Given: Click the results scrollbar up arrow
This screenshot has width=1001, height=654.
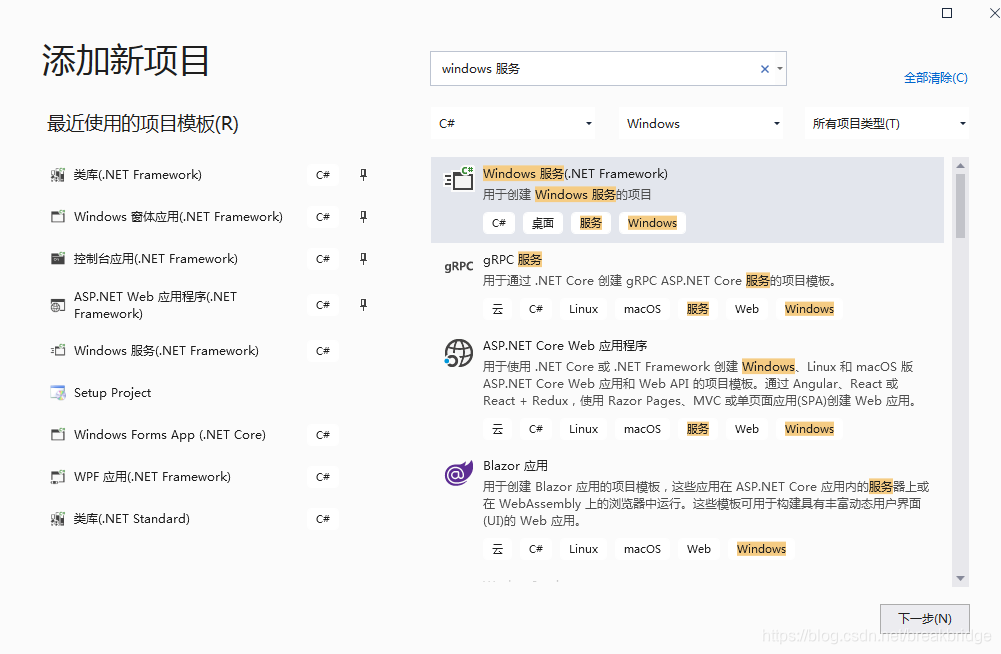Looking at the screenshot, I should click(x=960, y=166).
